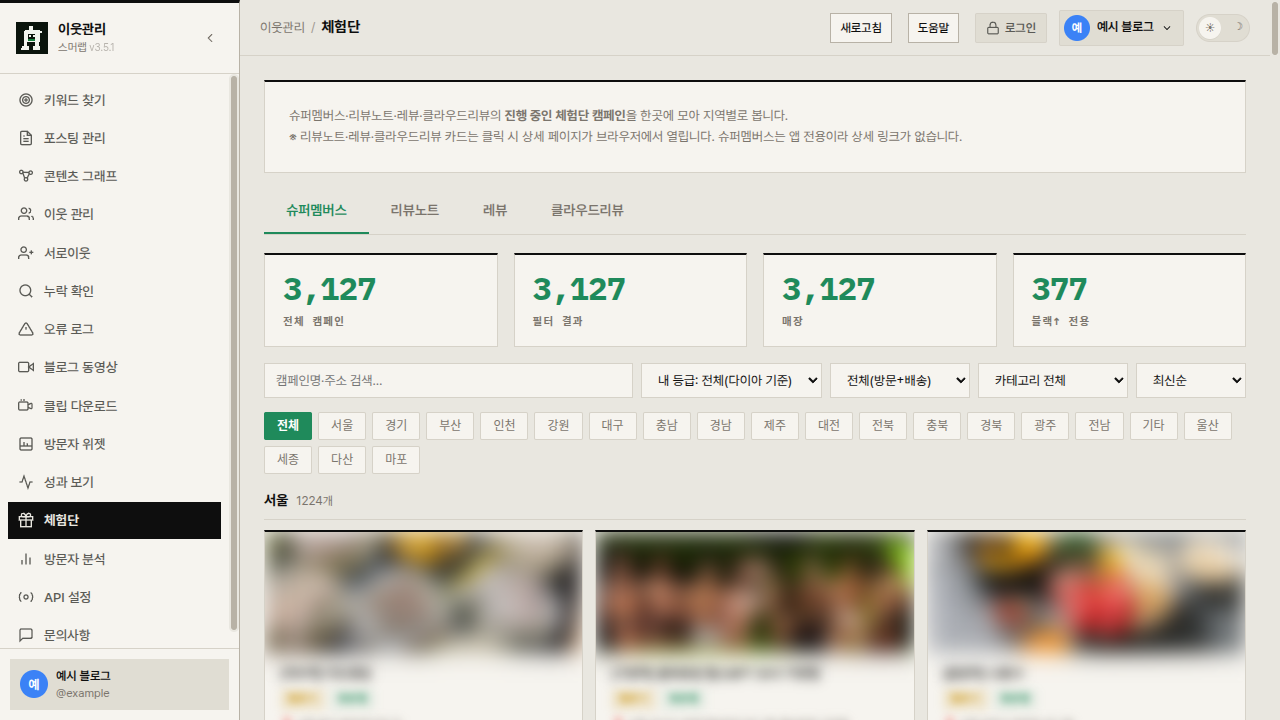Click the API 설정 icon

(x=26, y=597)
